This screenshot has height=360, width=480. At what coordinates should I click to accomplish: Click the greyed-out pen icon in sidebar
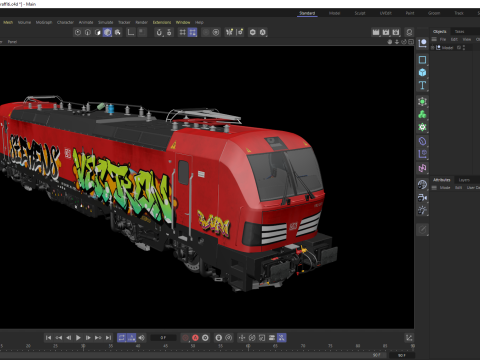(422, 229)
